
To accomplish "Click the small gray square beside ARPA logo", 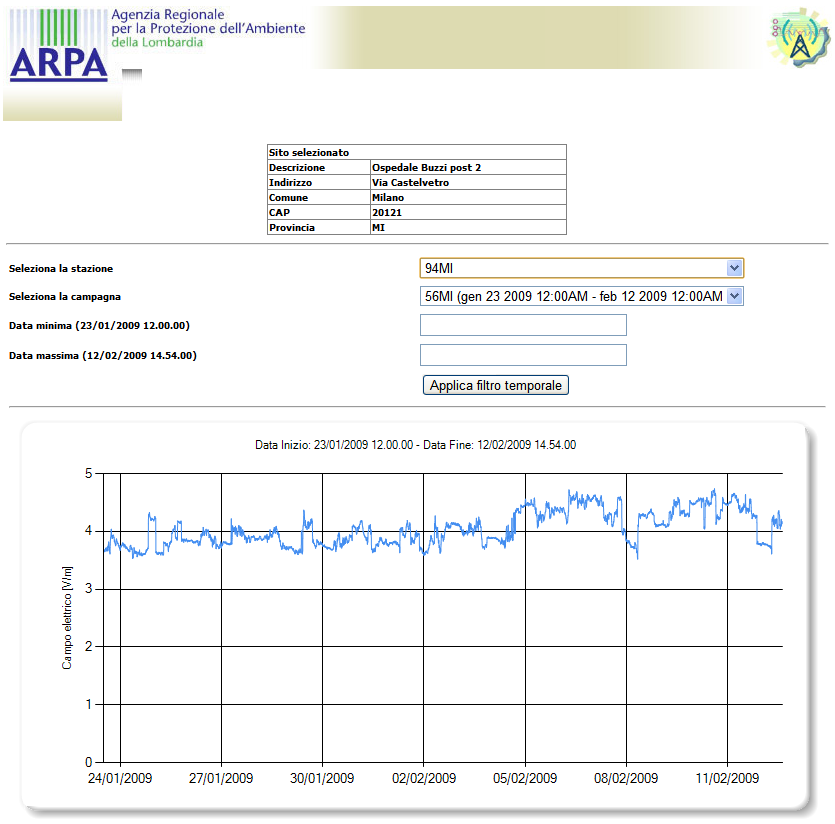I will click(x=131, y=73).
